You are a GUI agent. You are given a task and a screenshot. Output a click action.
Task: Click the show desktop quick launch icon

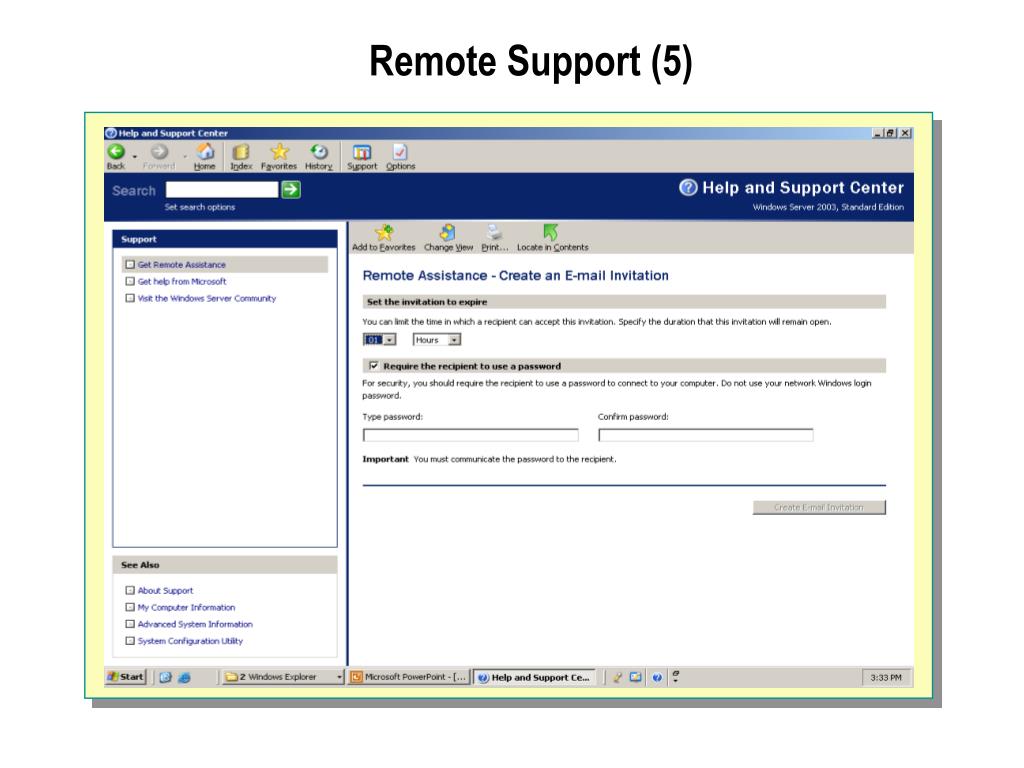pyautogui.click(x=165, y=677)
